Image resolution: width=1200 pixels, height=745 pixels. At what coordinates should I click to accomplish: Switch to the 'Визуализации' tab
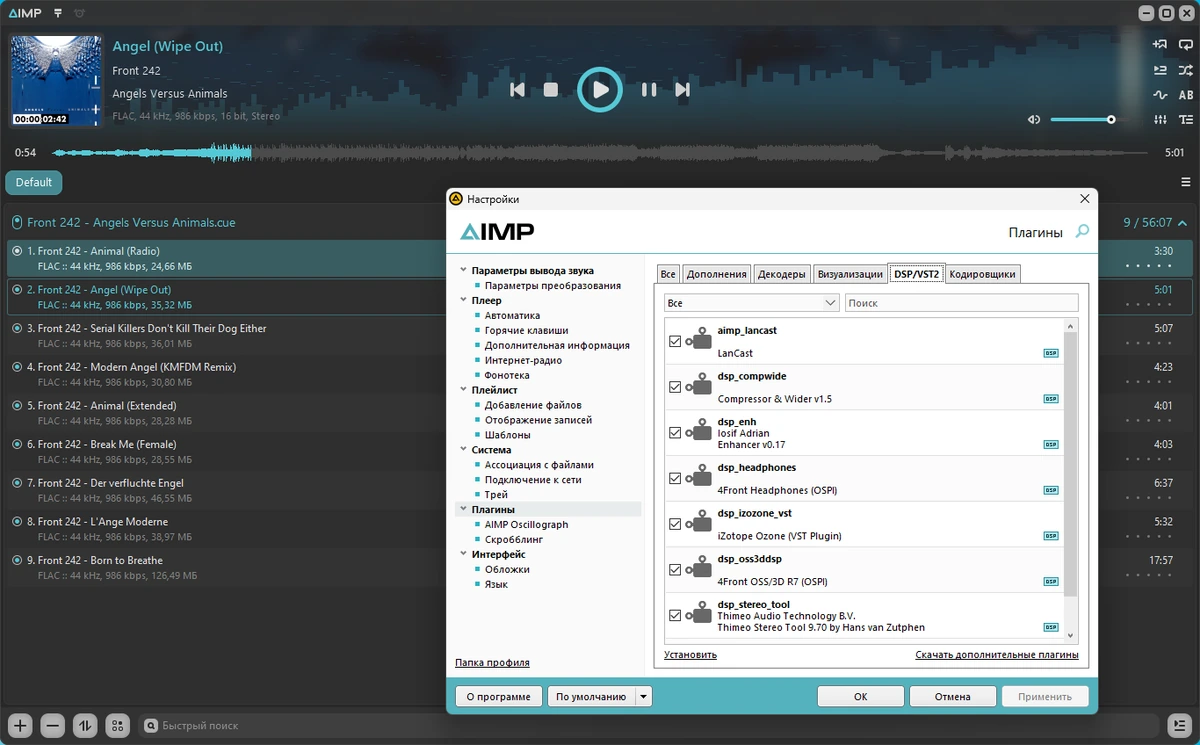pos(850,274)
